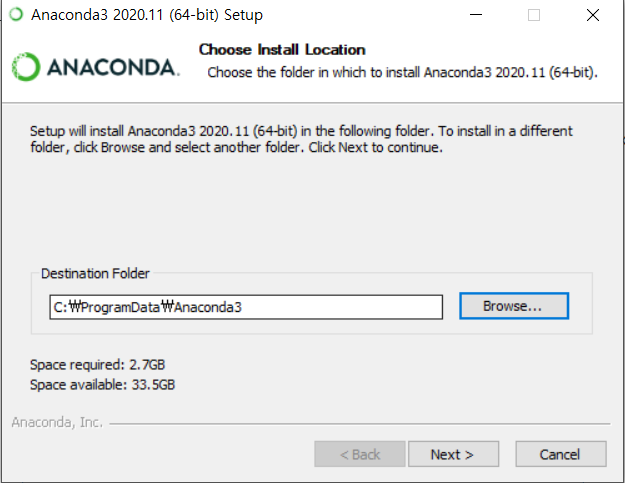Image resolution: width=625 pixels, height=483 pixels.
Task: Click the maximize box in title bar
Action: (534, 15)
